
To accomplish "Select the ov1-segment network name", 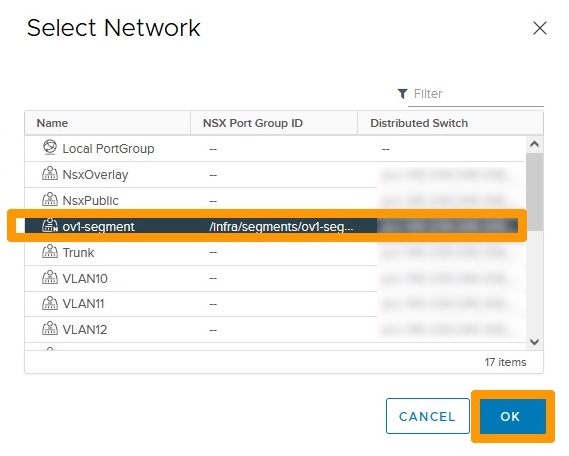I will pyautogui.click(x=98, y=227).
